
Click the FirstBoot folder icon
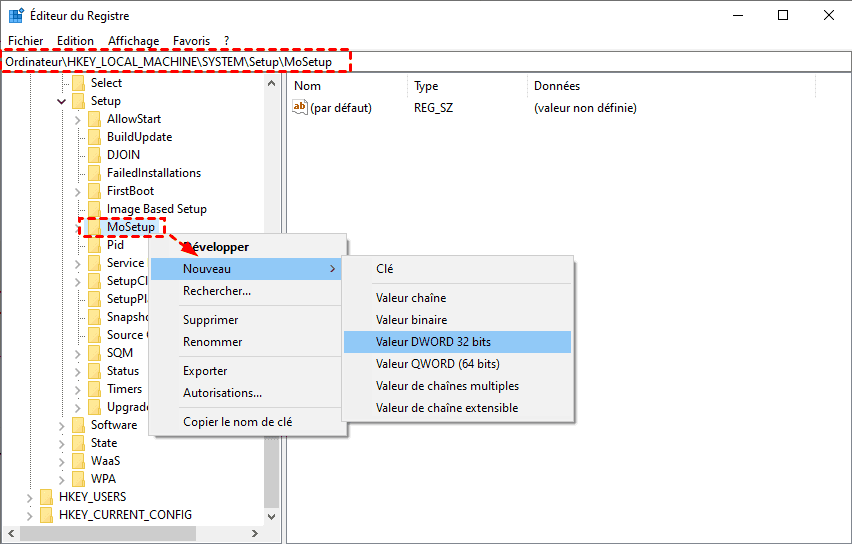(95, 191)
